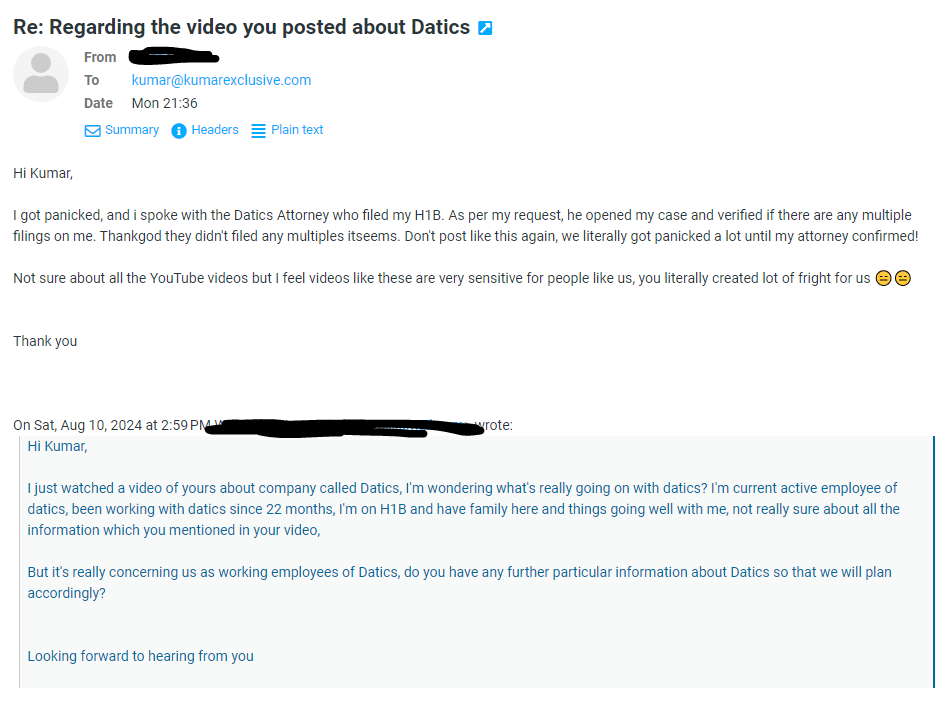This screenshot has width=940, height=701.
Task: Click the kumar@kumarexclusive.com recipient address
Action: coord(221,80)
